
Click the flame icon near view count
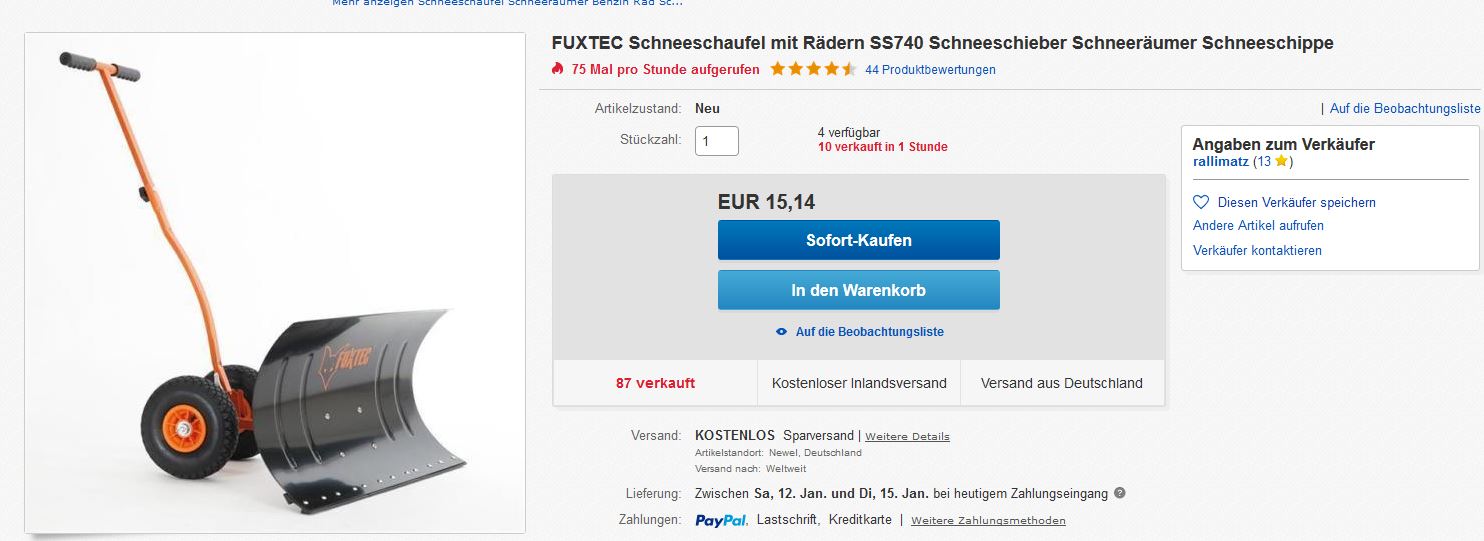tap(558, 69)
